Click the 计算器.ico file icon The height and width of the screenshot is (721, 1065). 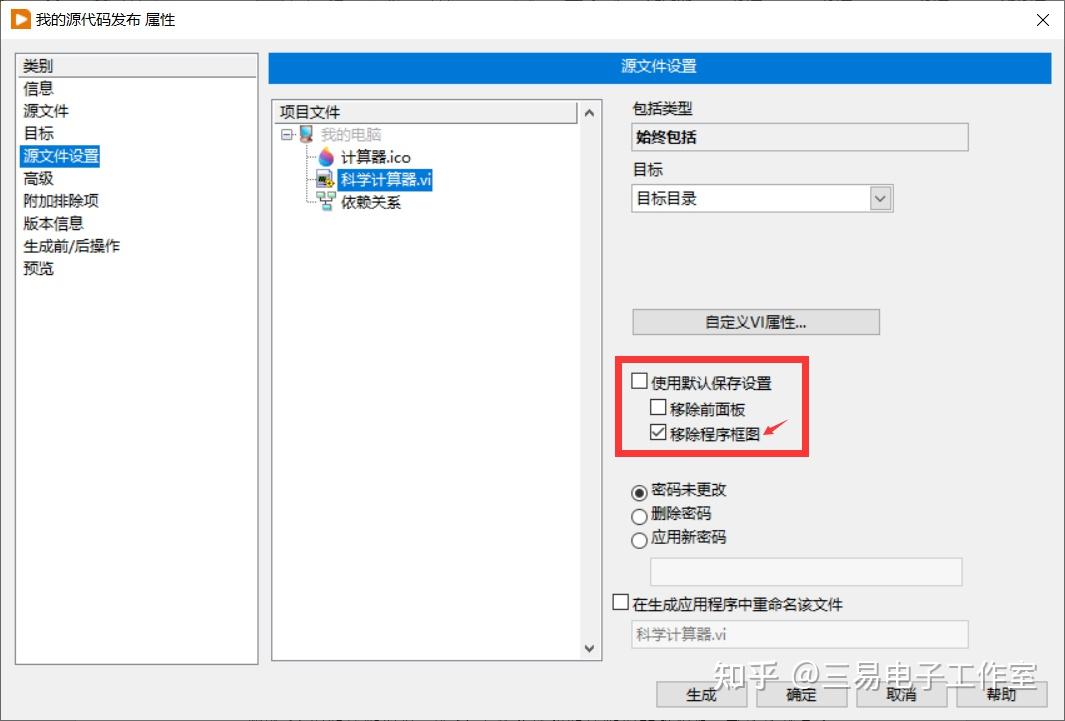[324, 157]
